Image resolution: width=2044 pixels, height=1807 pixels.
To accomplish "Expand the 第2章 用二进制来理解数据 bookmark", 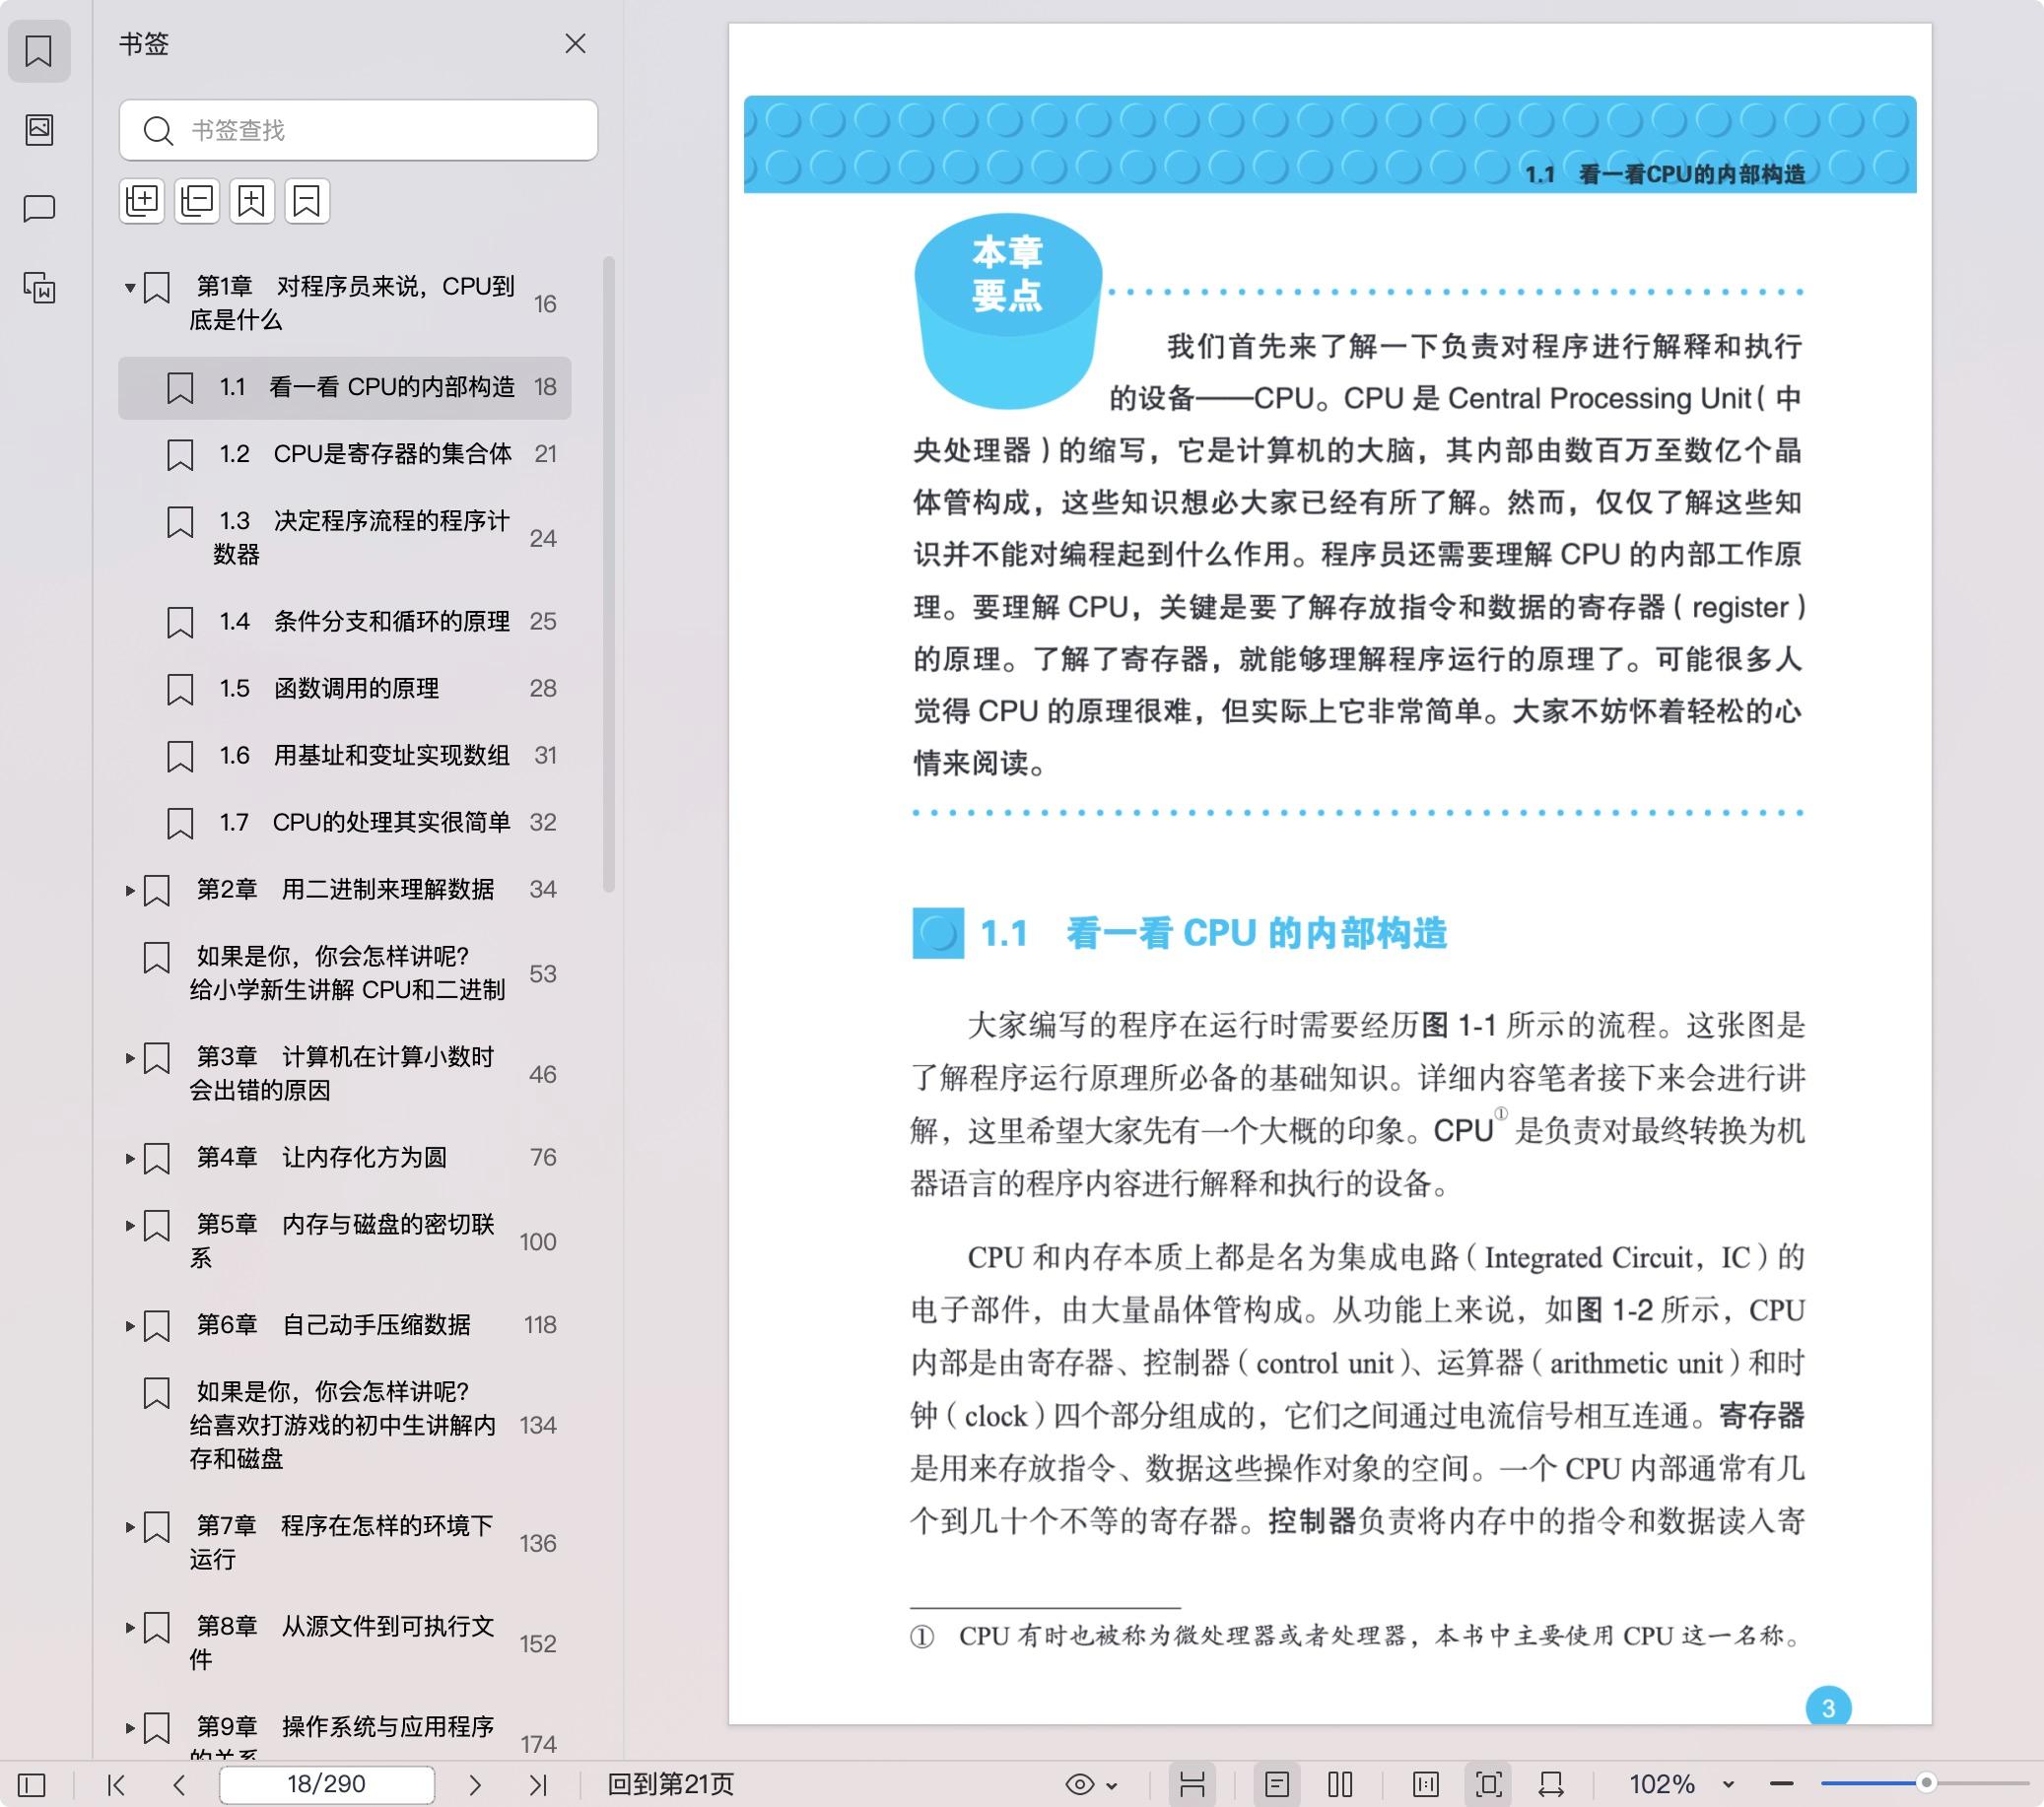I will pos(130,890).
